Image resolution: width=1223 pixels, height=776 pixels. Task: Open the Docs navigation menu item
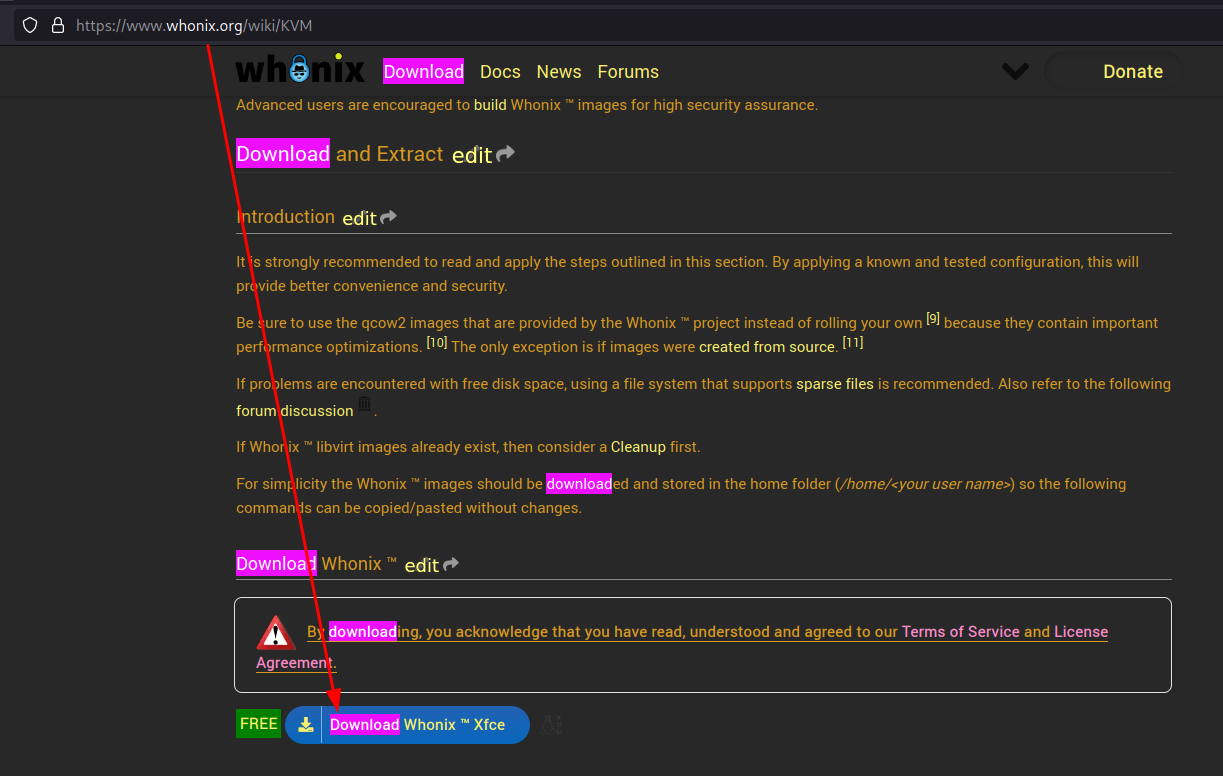click(500, 72)
